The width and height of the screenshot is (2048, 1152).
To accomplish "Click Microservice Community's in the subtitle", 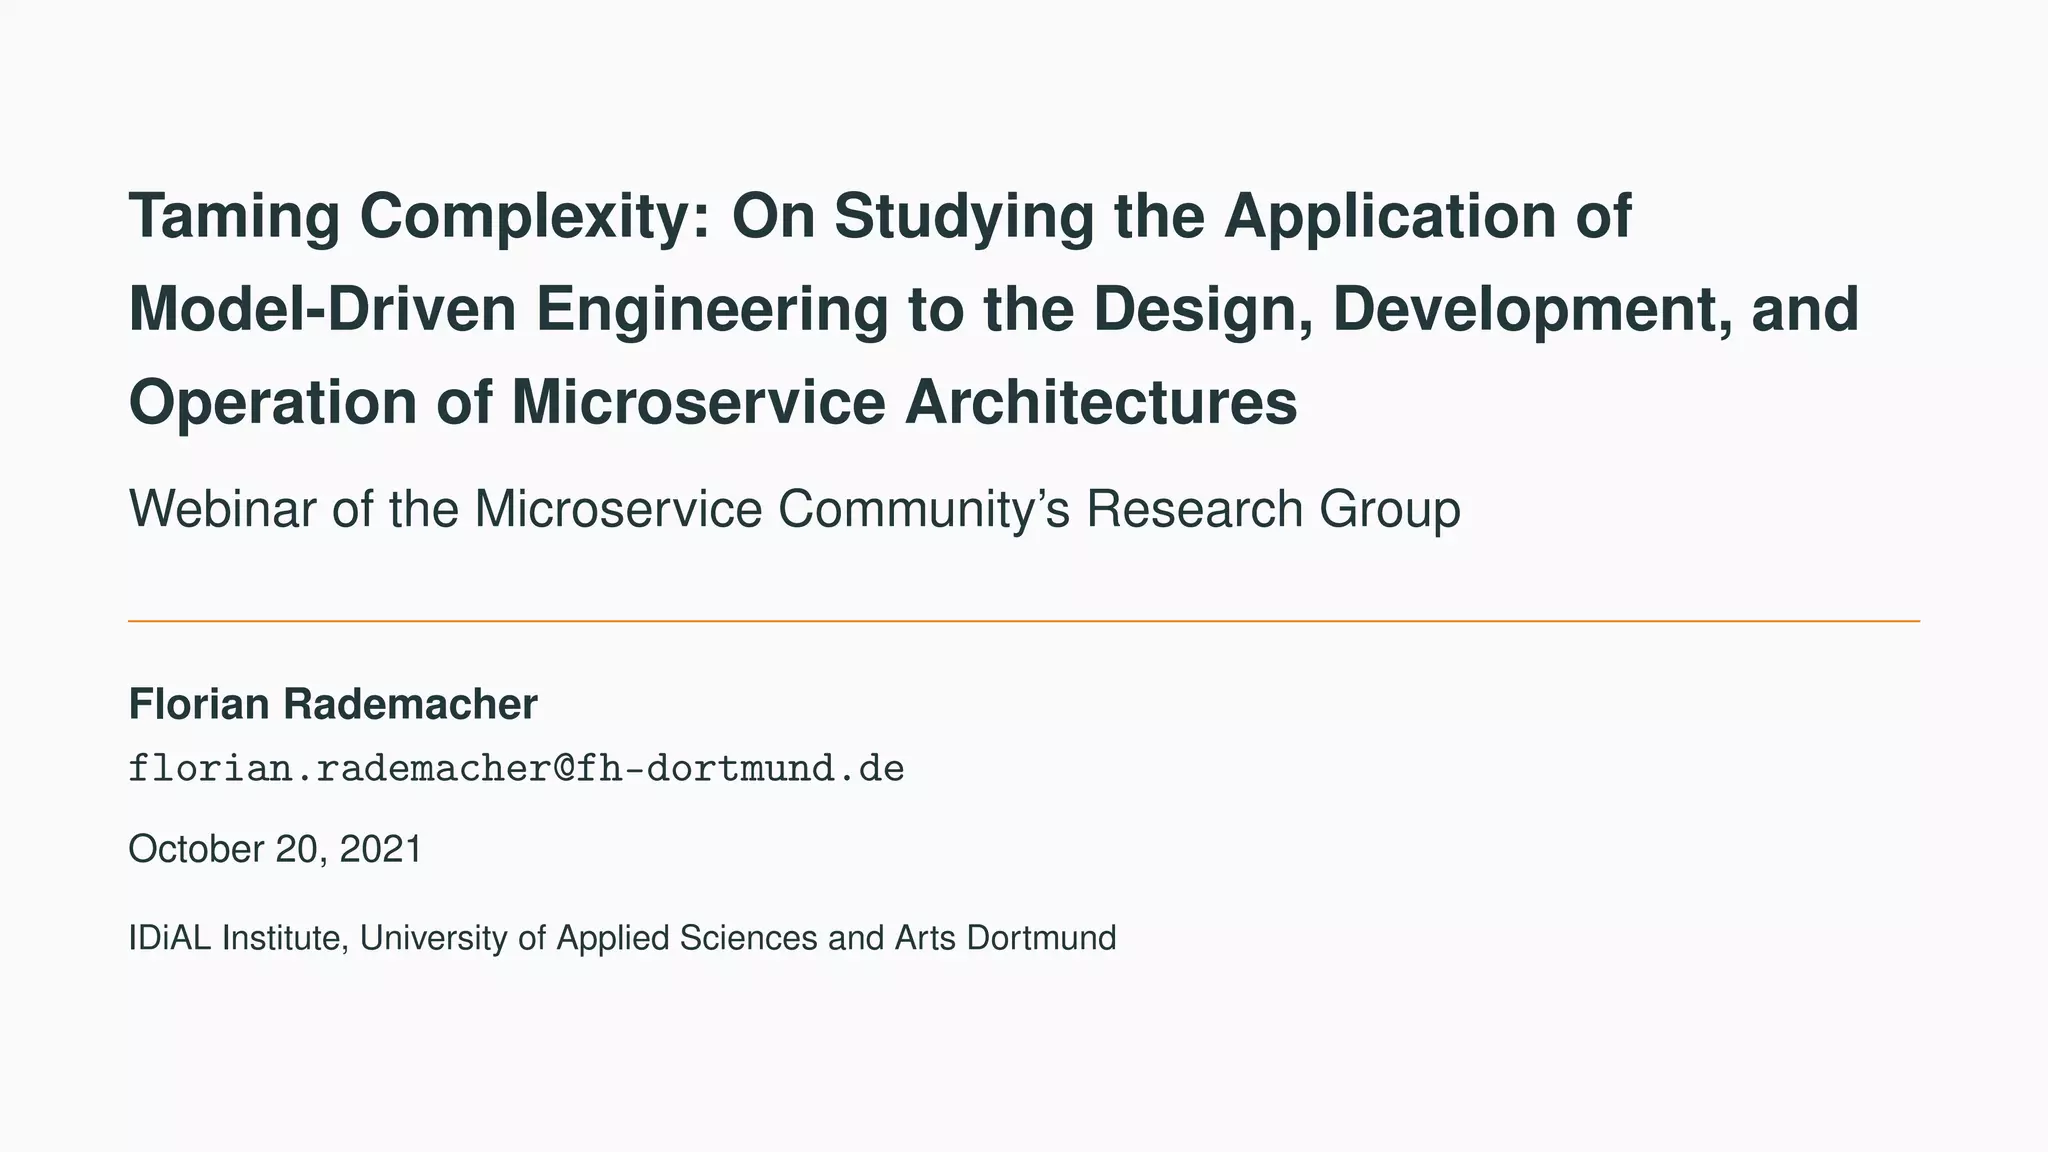I will 772,510.
